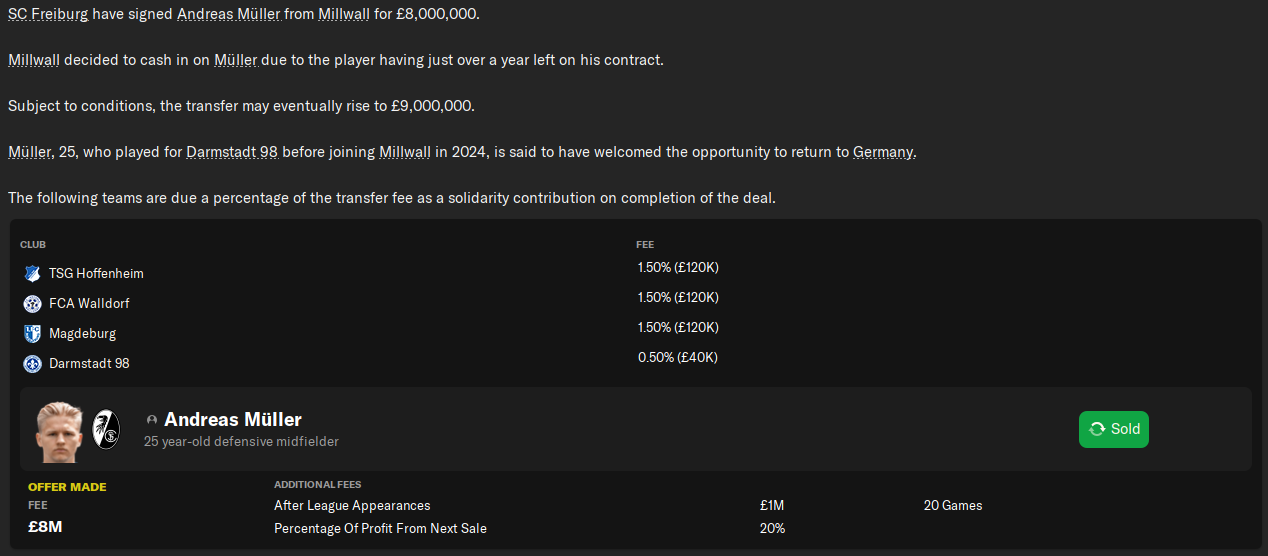Click the TSG Hoffenheim club badge icon
The width and height of the screenshot is (1268, 556).
pos(32,273)
